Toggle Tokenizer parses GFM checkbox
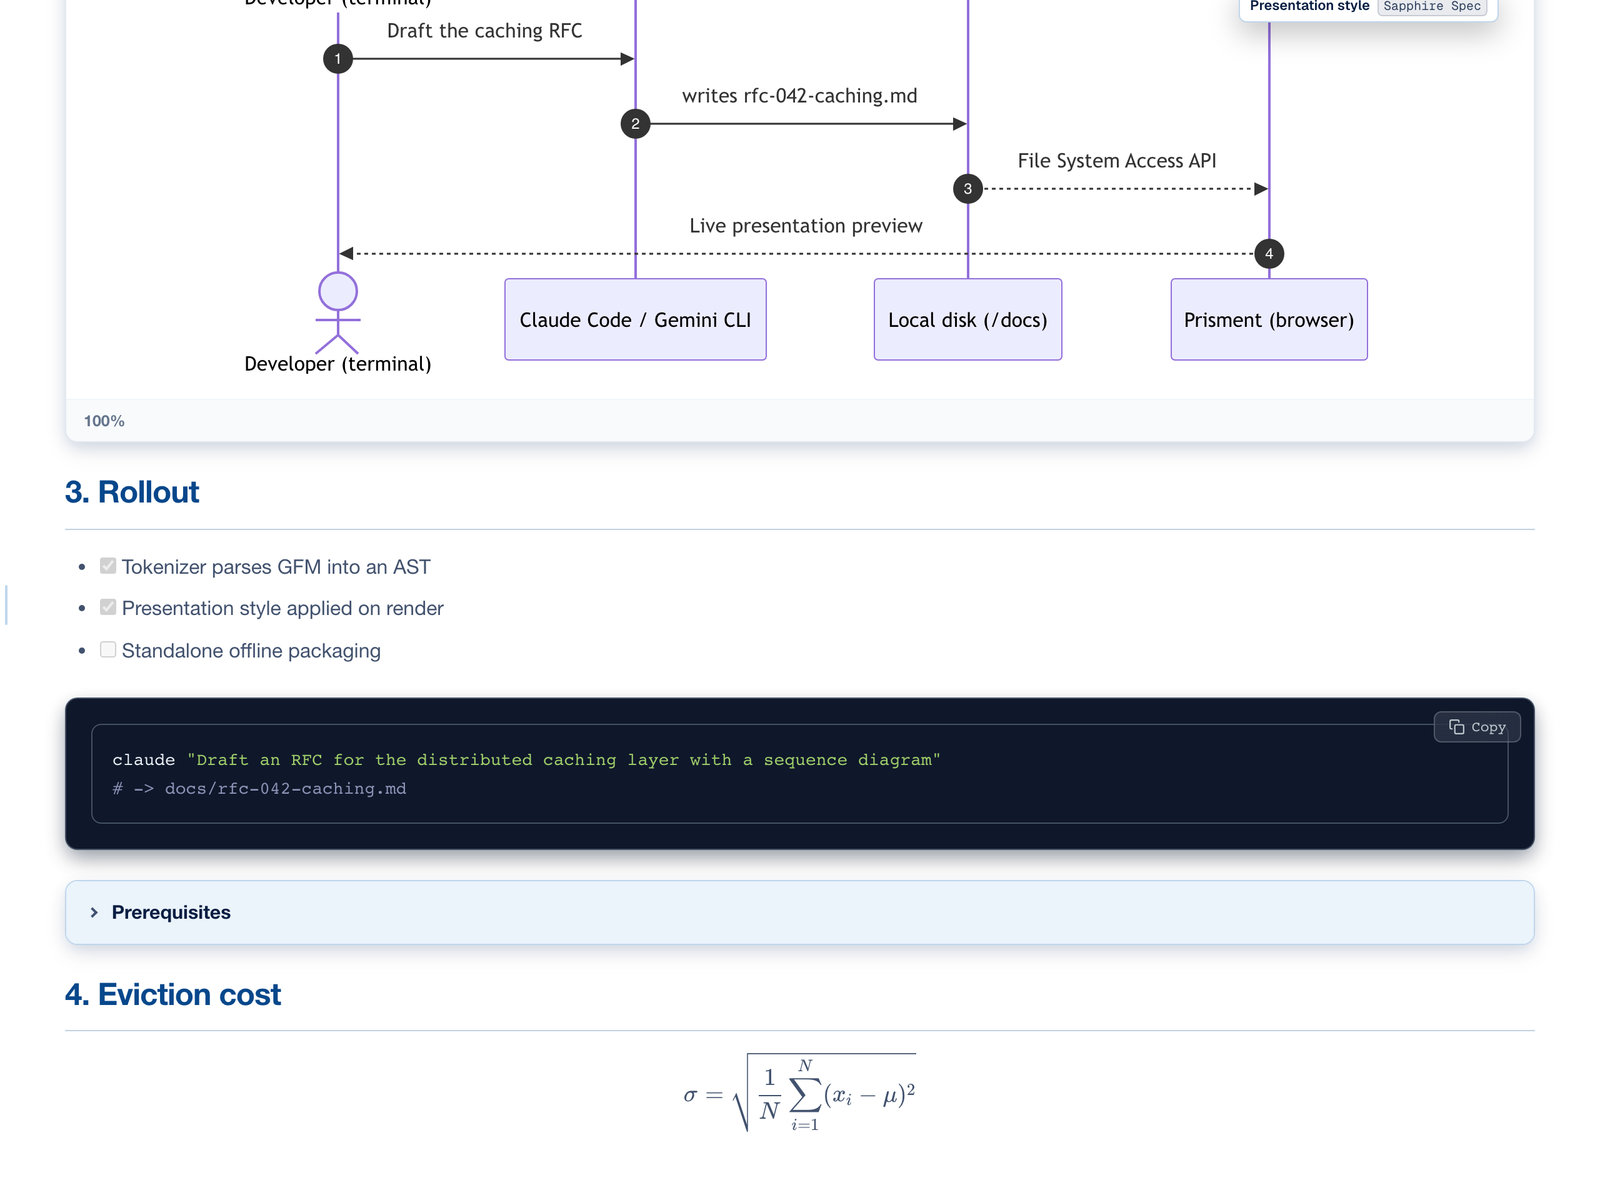The image size is (1600, 1195). [x=108, y=566]
